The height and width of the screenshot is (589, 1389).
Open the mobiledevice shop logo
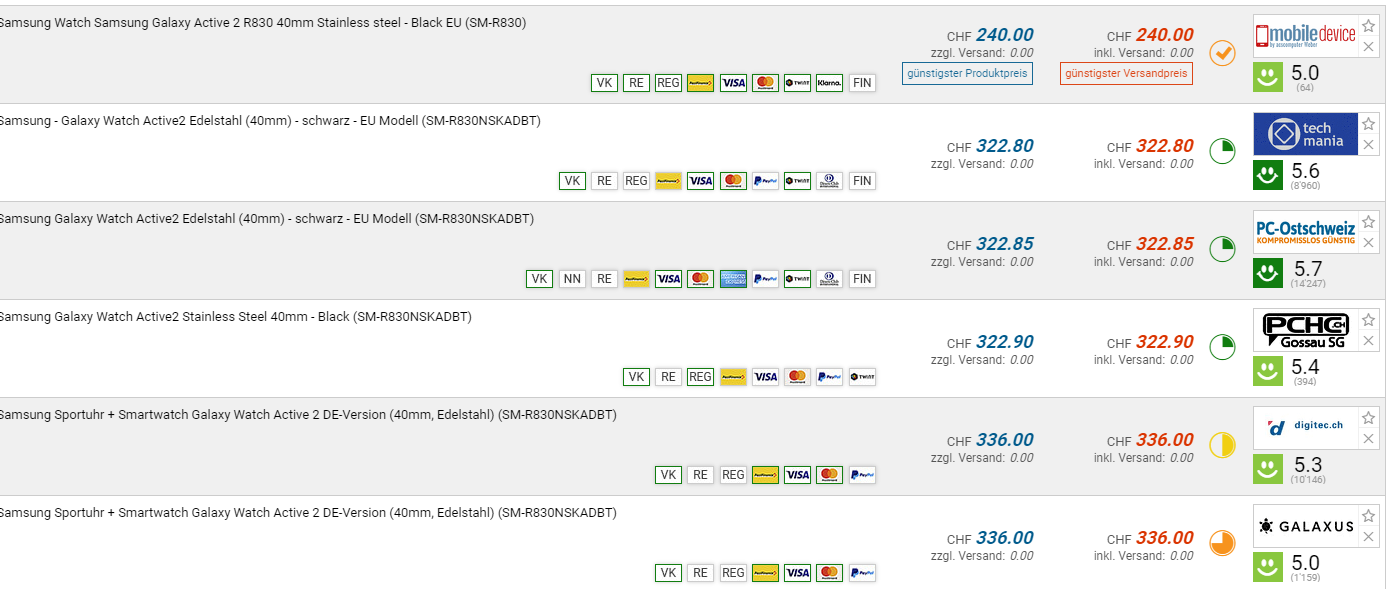pos(1305,35)
